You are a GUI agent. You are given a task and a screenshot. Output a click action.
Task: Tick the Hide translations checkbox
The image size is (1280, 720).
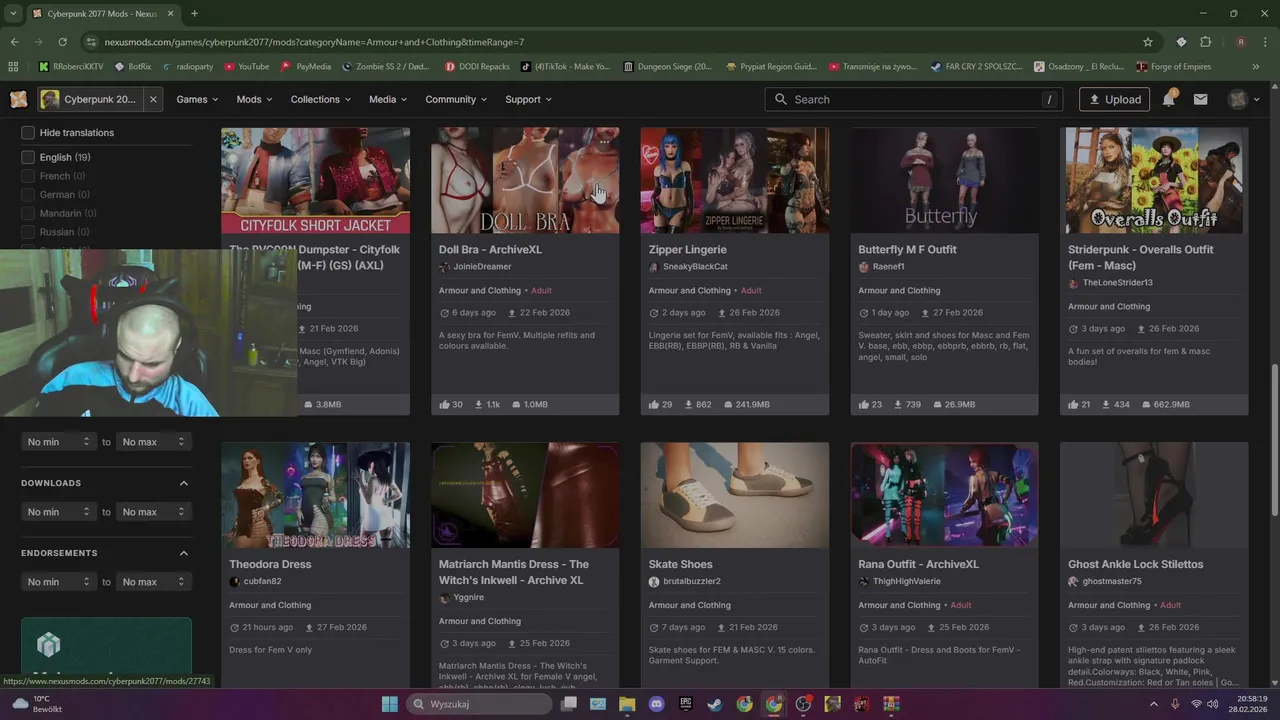click(28, 132)
